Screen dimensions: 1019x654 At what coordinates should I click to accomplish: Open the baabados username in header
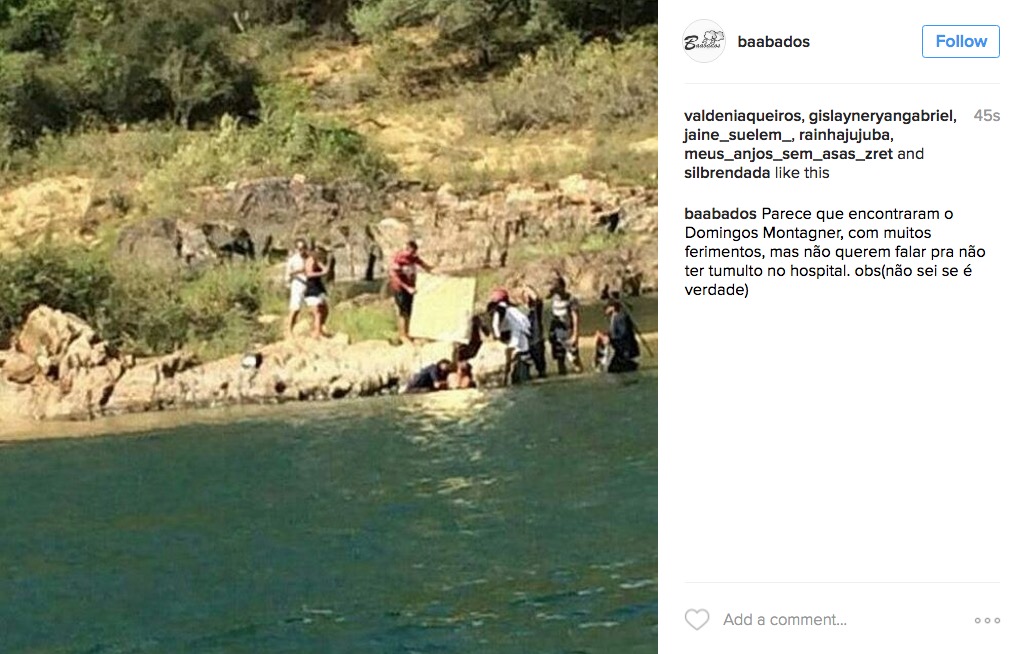(x=773, y=42)
